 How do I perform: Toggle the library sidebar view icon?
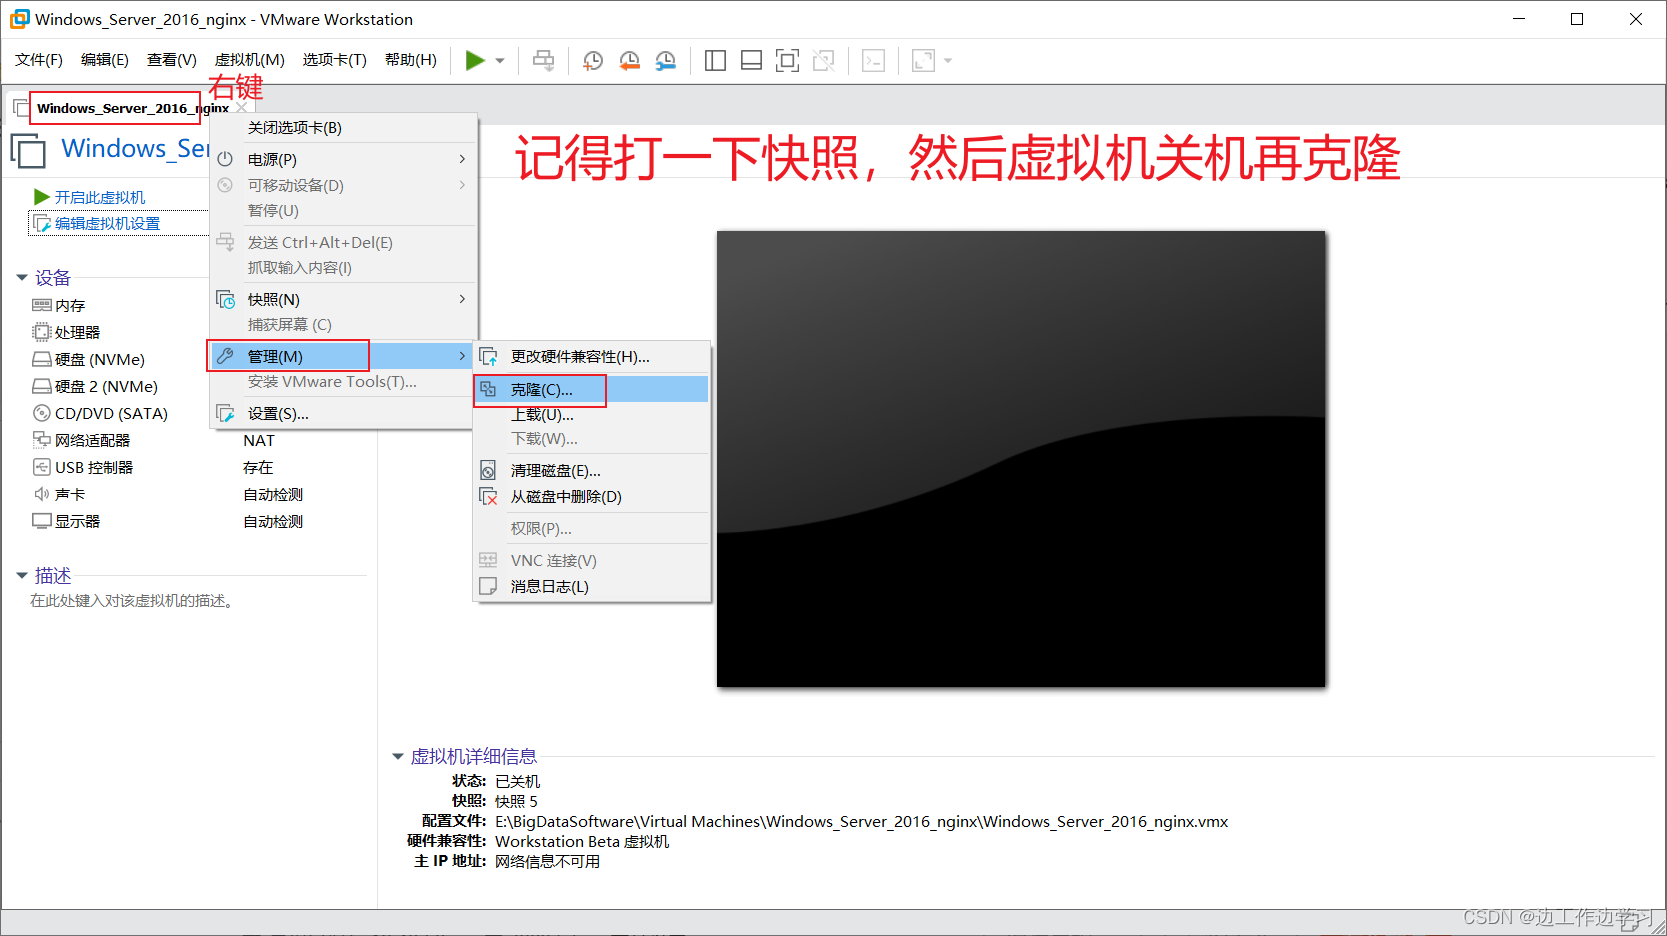(x=715, y=61)
